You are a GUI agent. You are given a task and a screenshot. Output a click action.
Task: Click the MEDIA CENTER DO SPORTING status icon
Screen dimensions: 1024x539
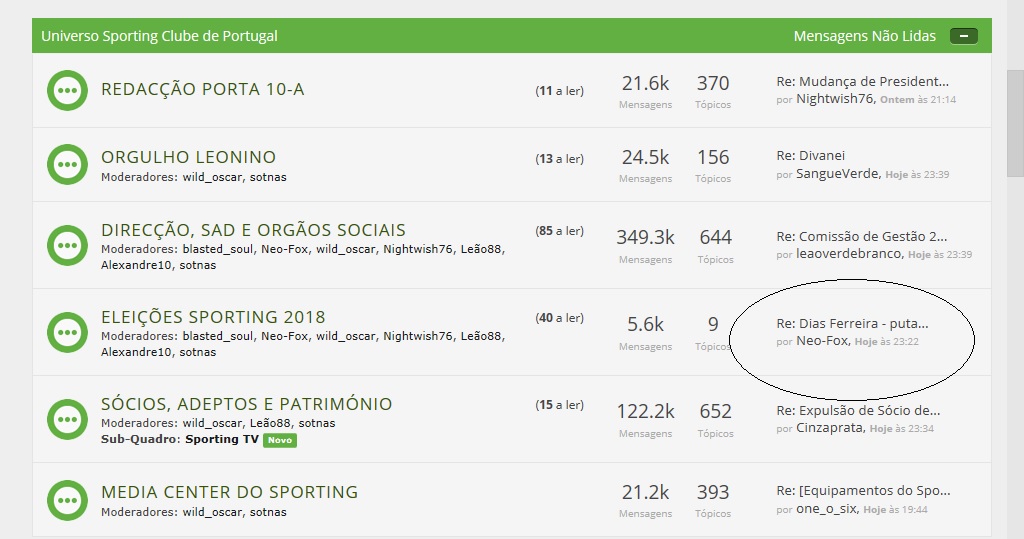[67, 500]
